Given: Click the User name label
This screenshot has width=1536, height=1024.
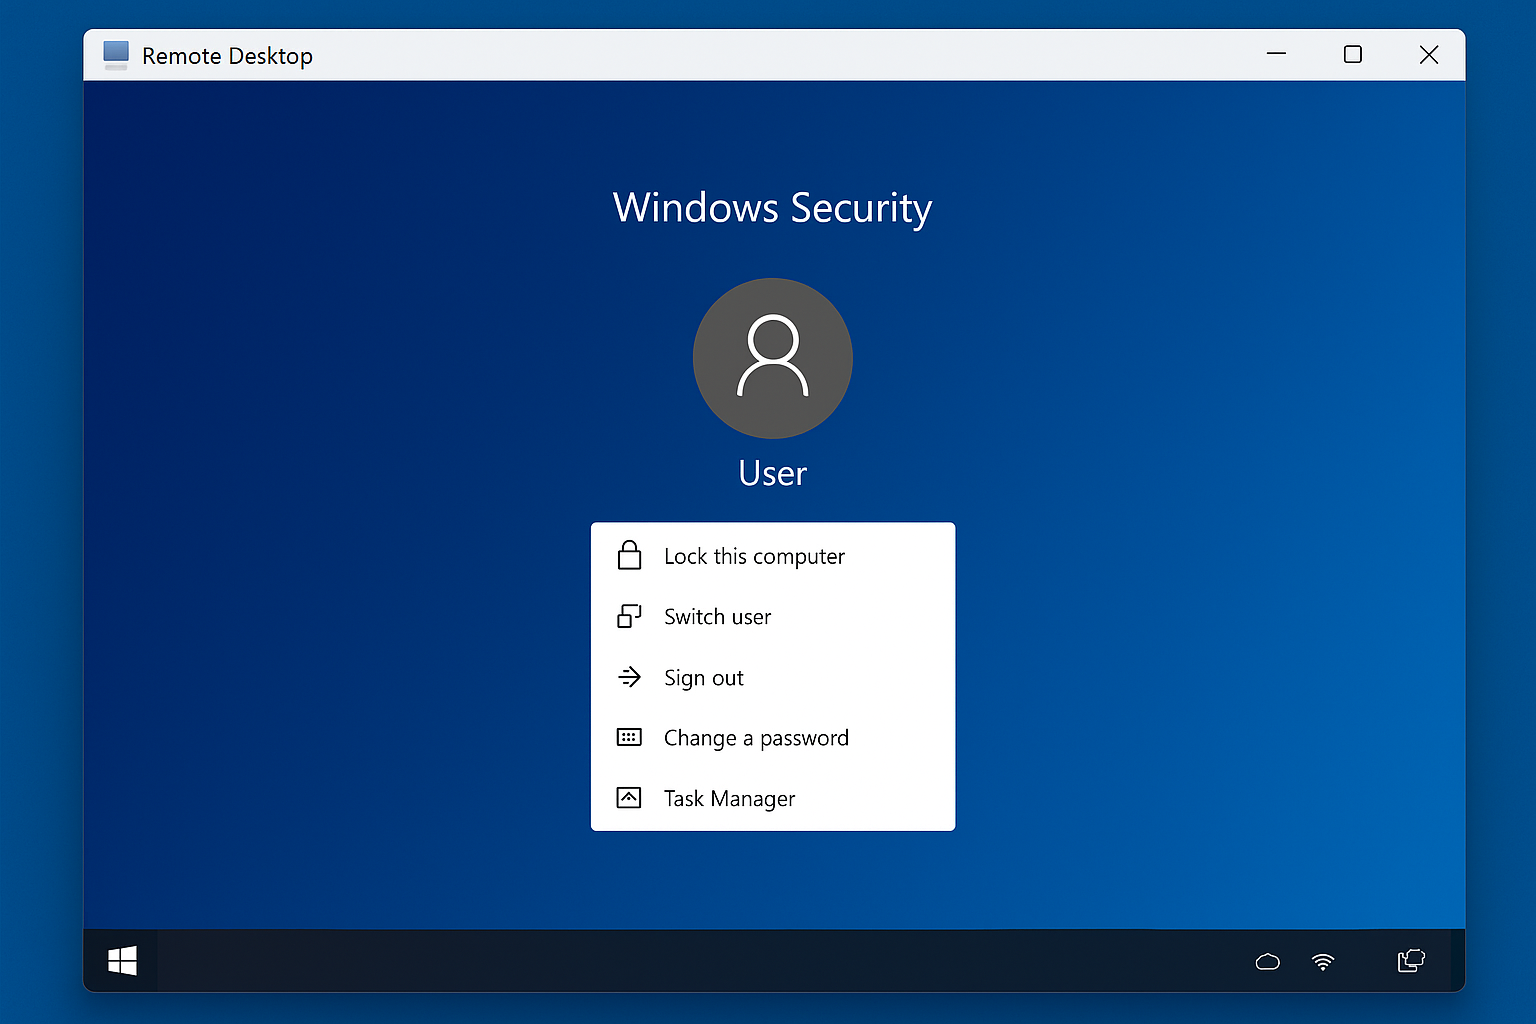Looking at the screenshot, I should coord(772,472).
